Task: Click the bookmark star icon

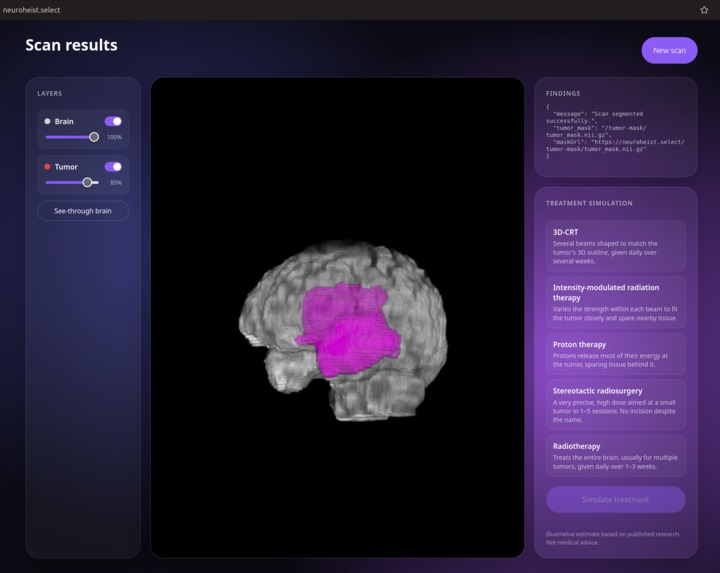Action: coord(704,10)
